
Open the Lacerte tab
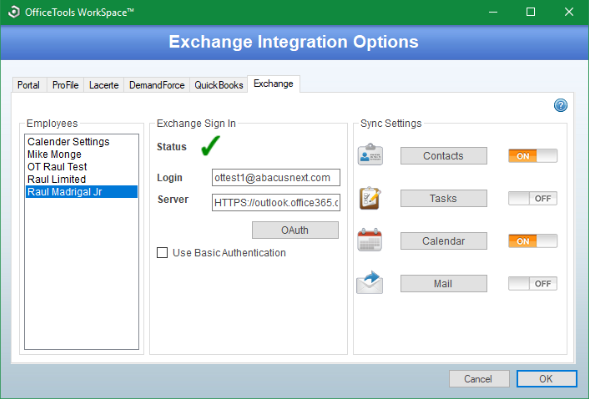click(104, 85)
